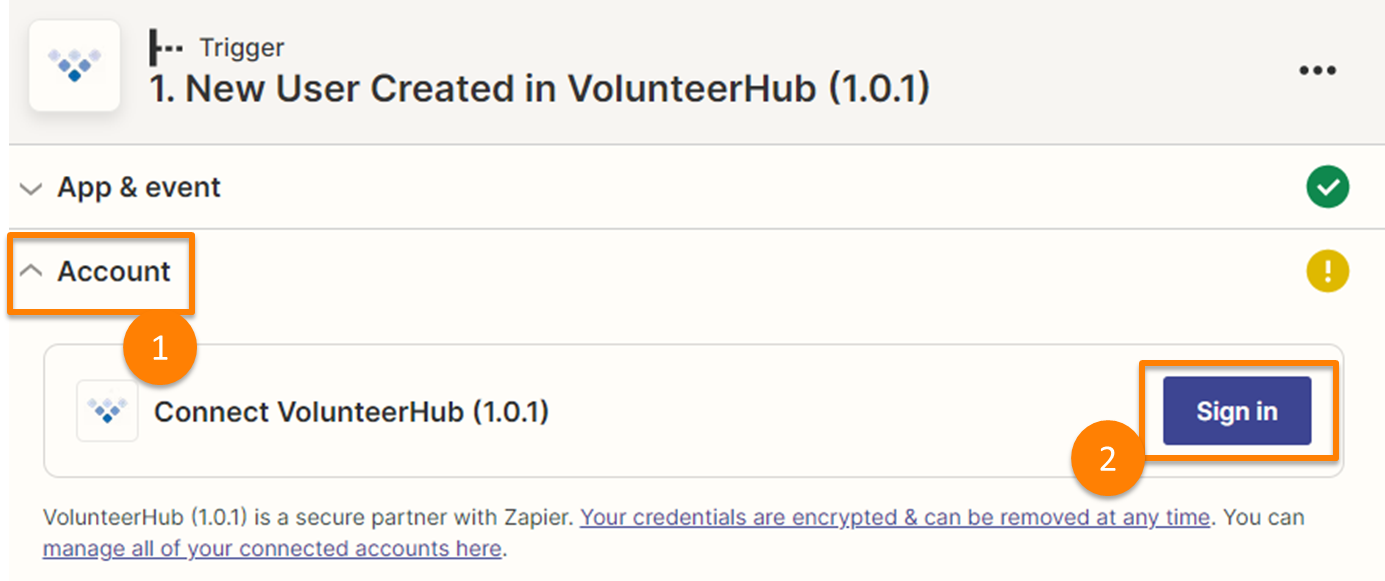Click the VolunteerHub icon next to Connect VolunteerHub
Screen dimensions: 1385x581
click(x=106, y=410)
